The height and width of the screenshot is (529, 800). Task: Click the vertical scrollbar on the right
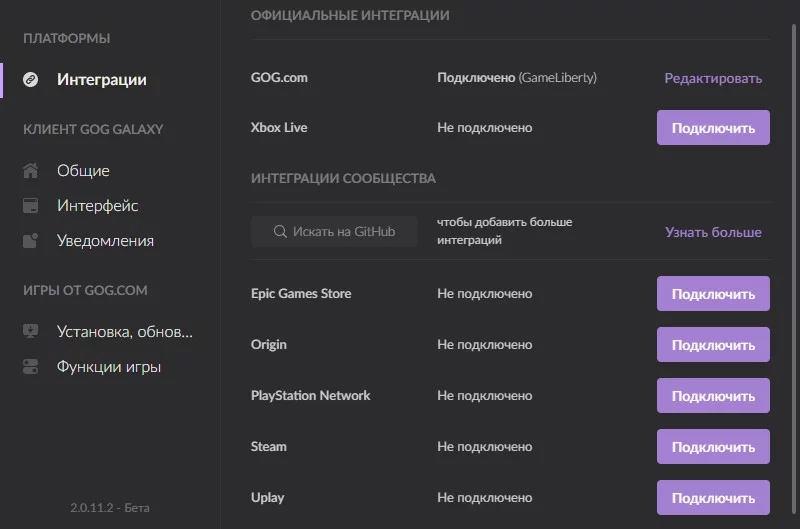(x=794, y=268)
